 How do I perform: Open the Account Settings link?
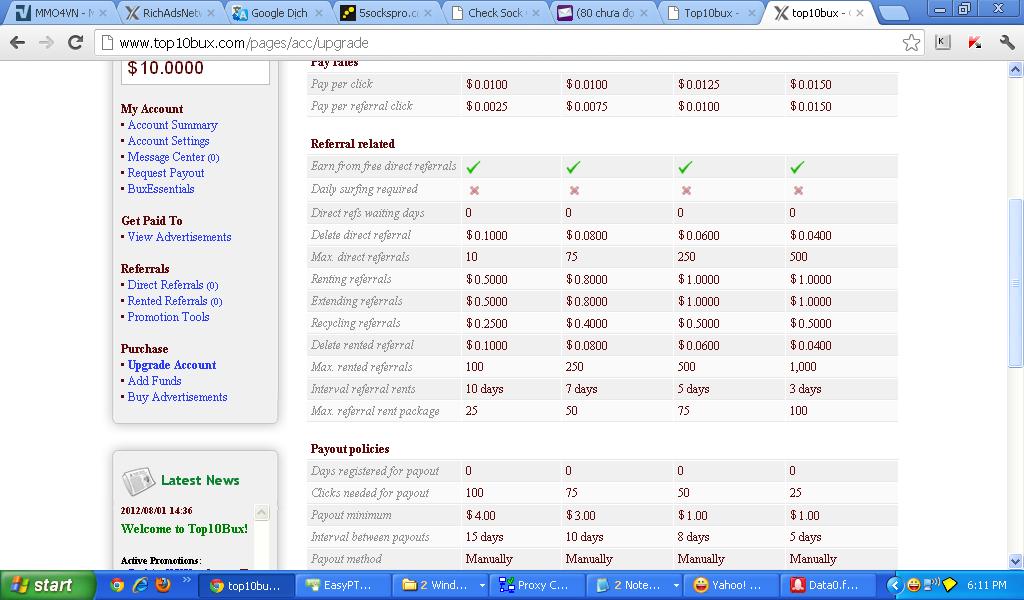(x=168, y=141)
